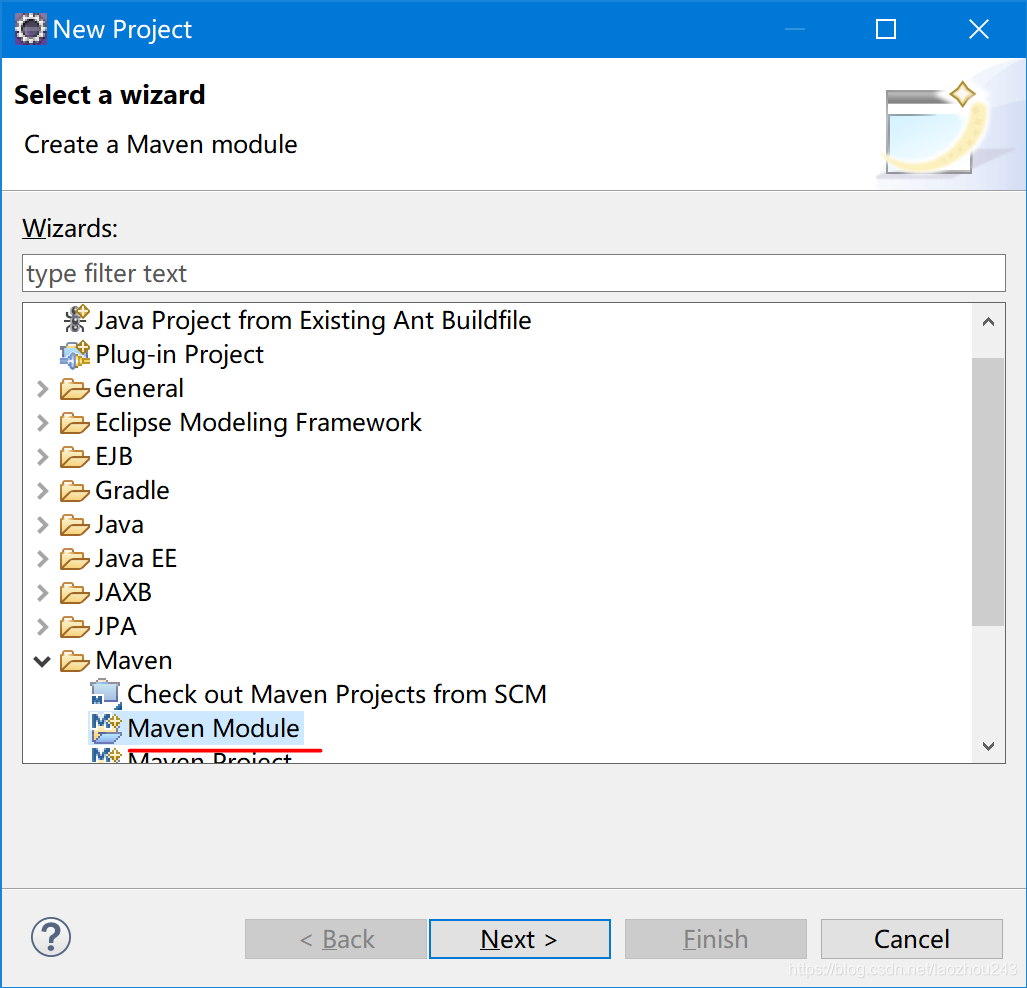Click the disabled Finish button
Viewport: 1027px width, 988px height.
[x=716, y=939]
